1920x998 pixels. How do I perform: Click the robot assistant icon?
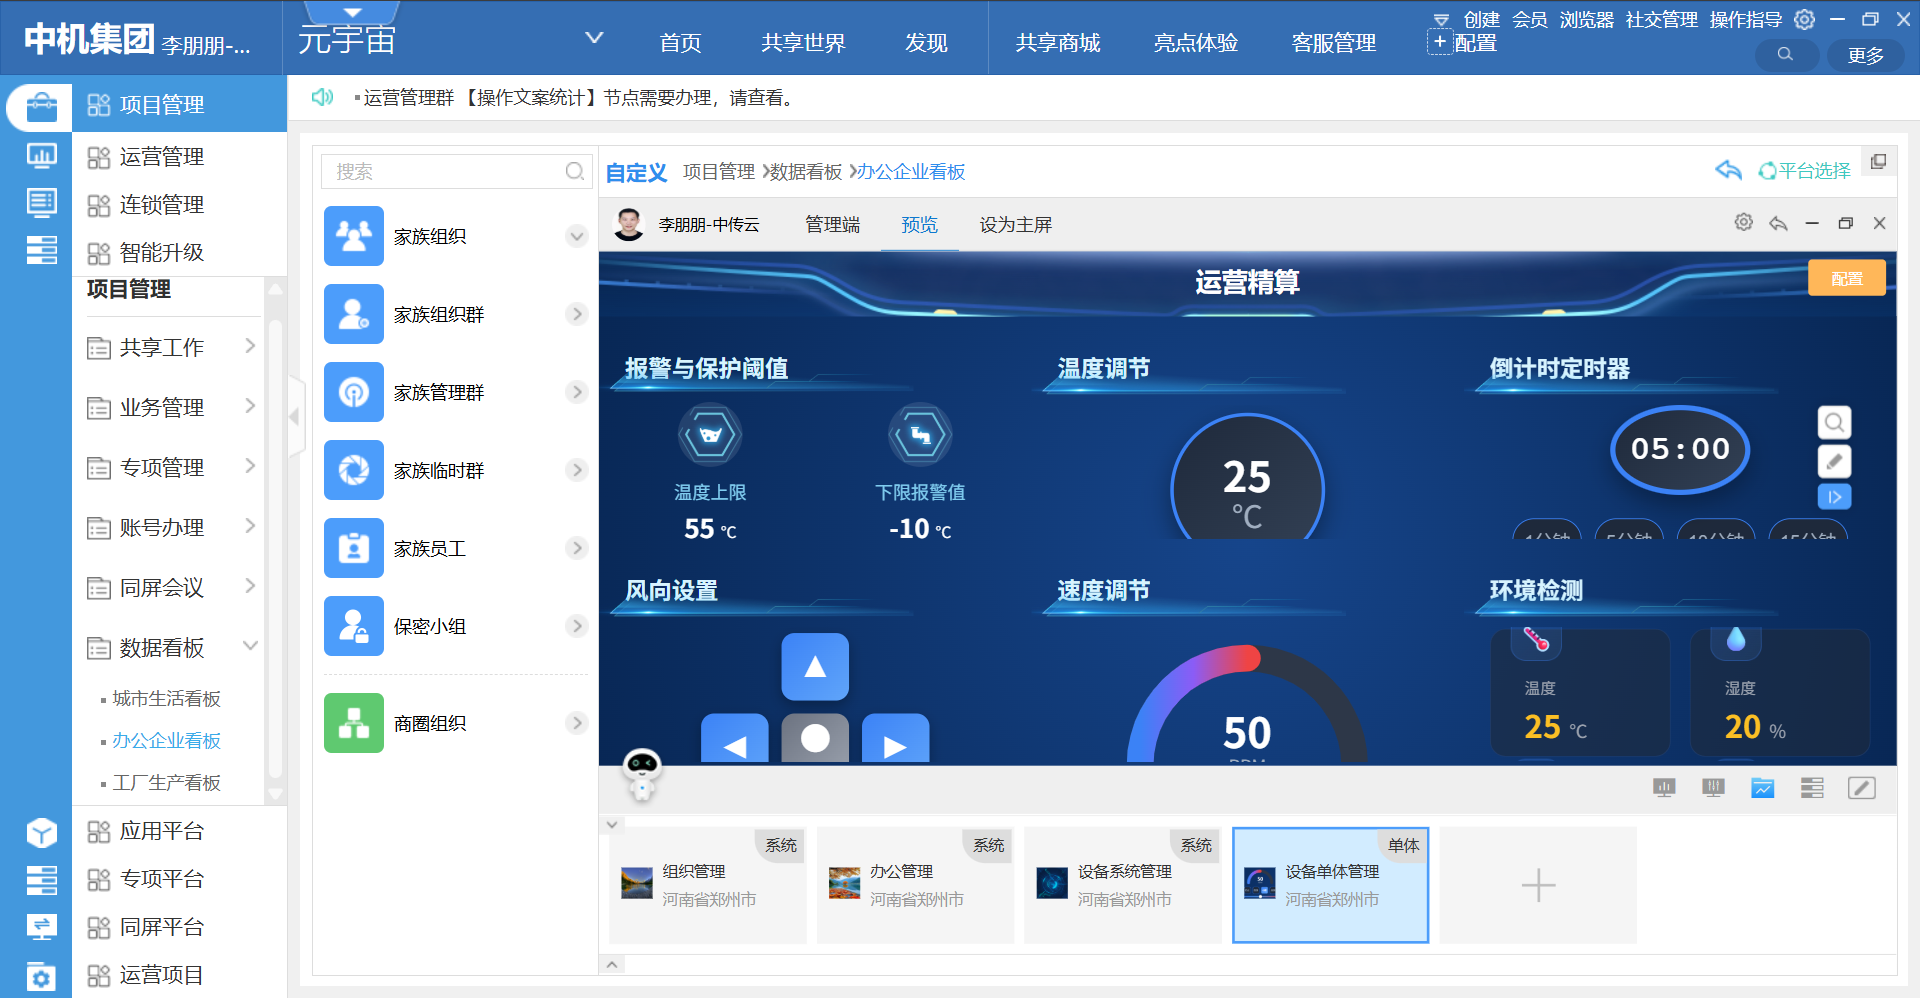tap(641, 773)
